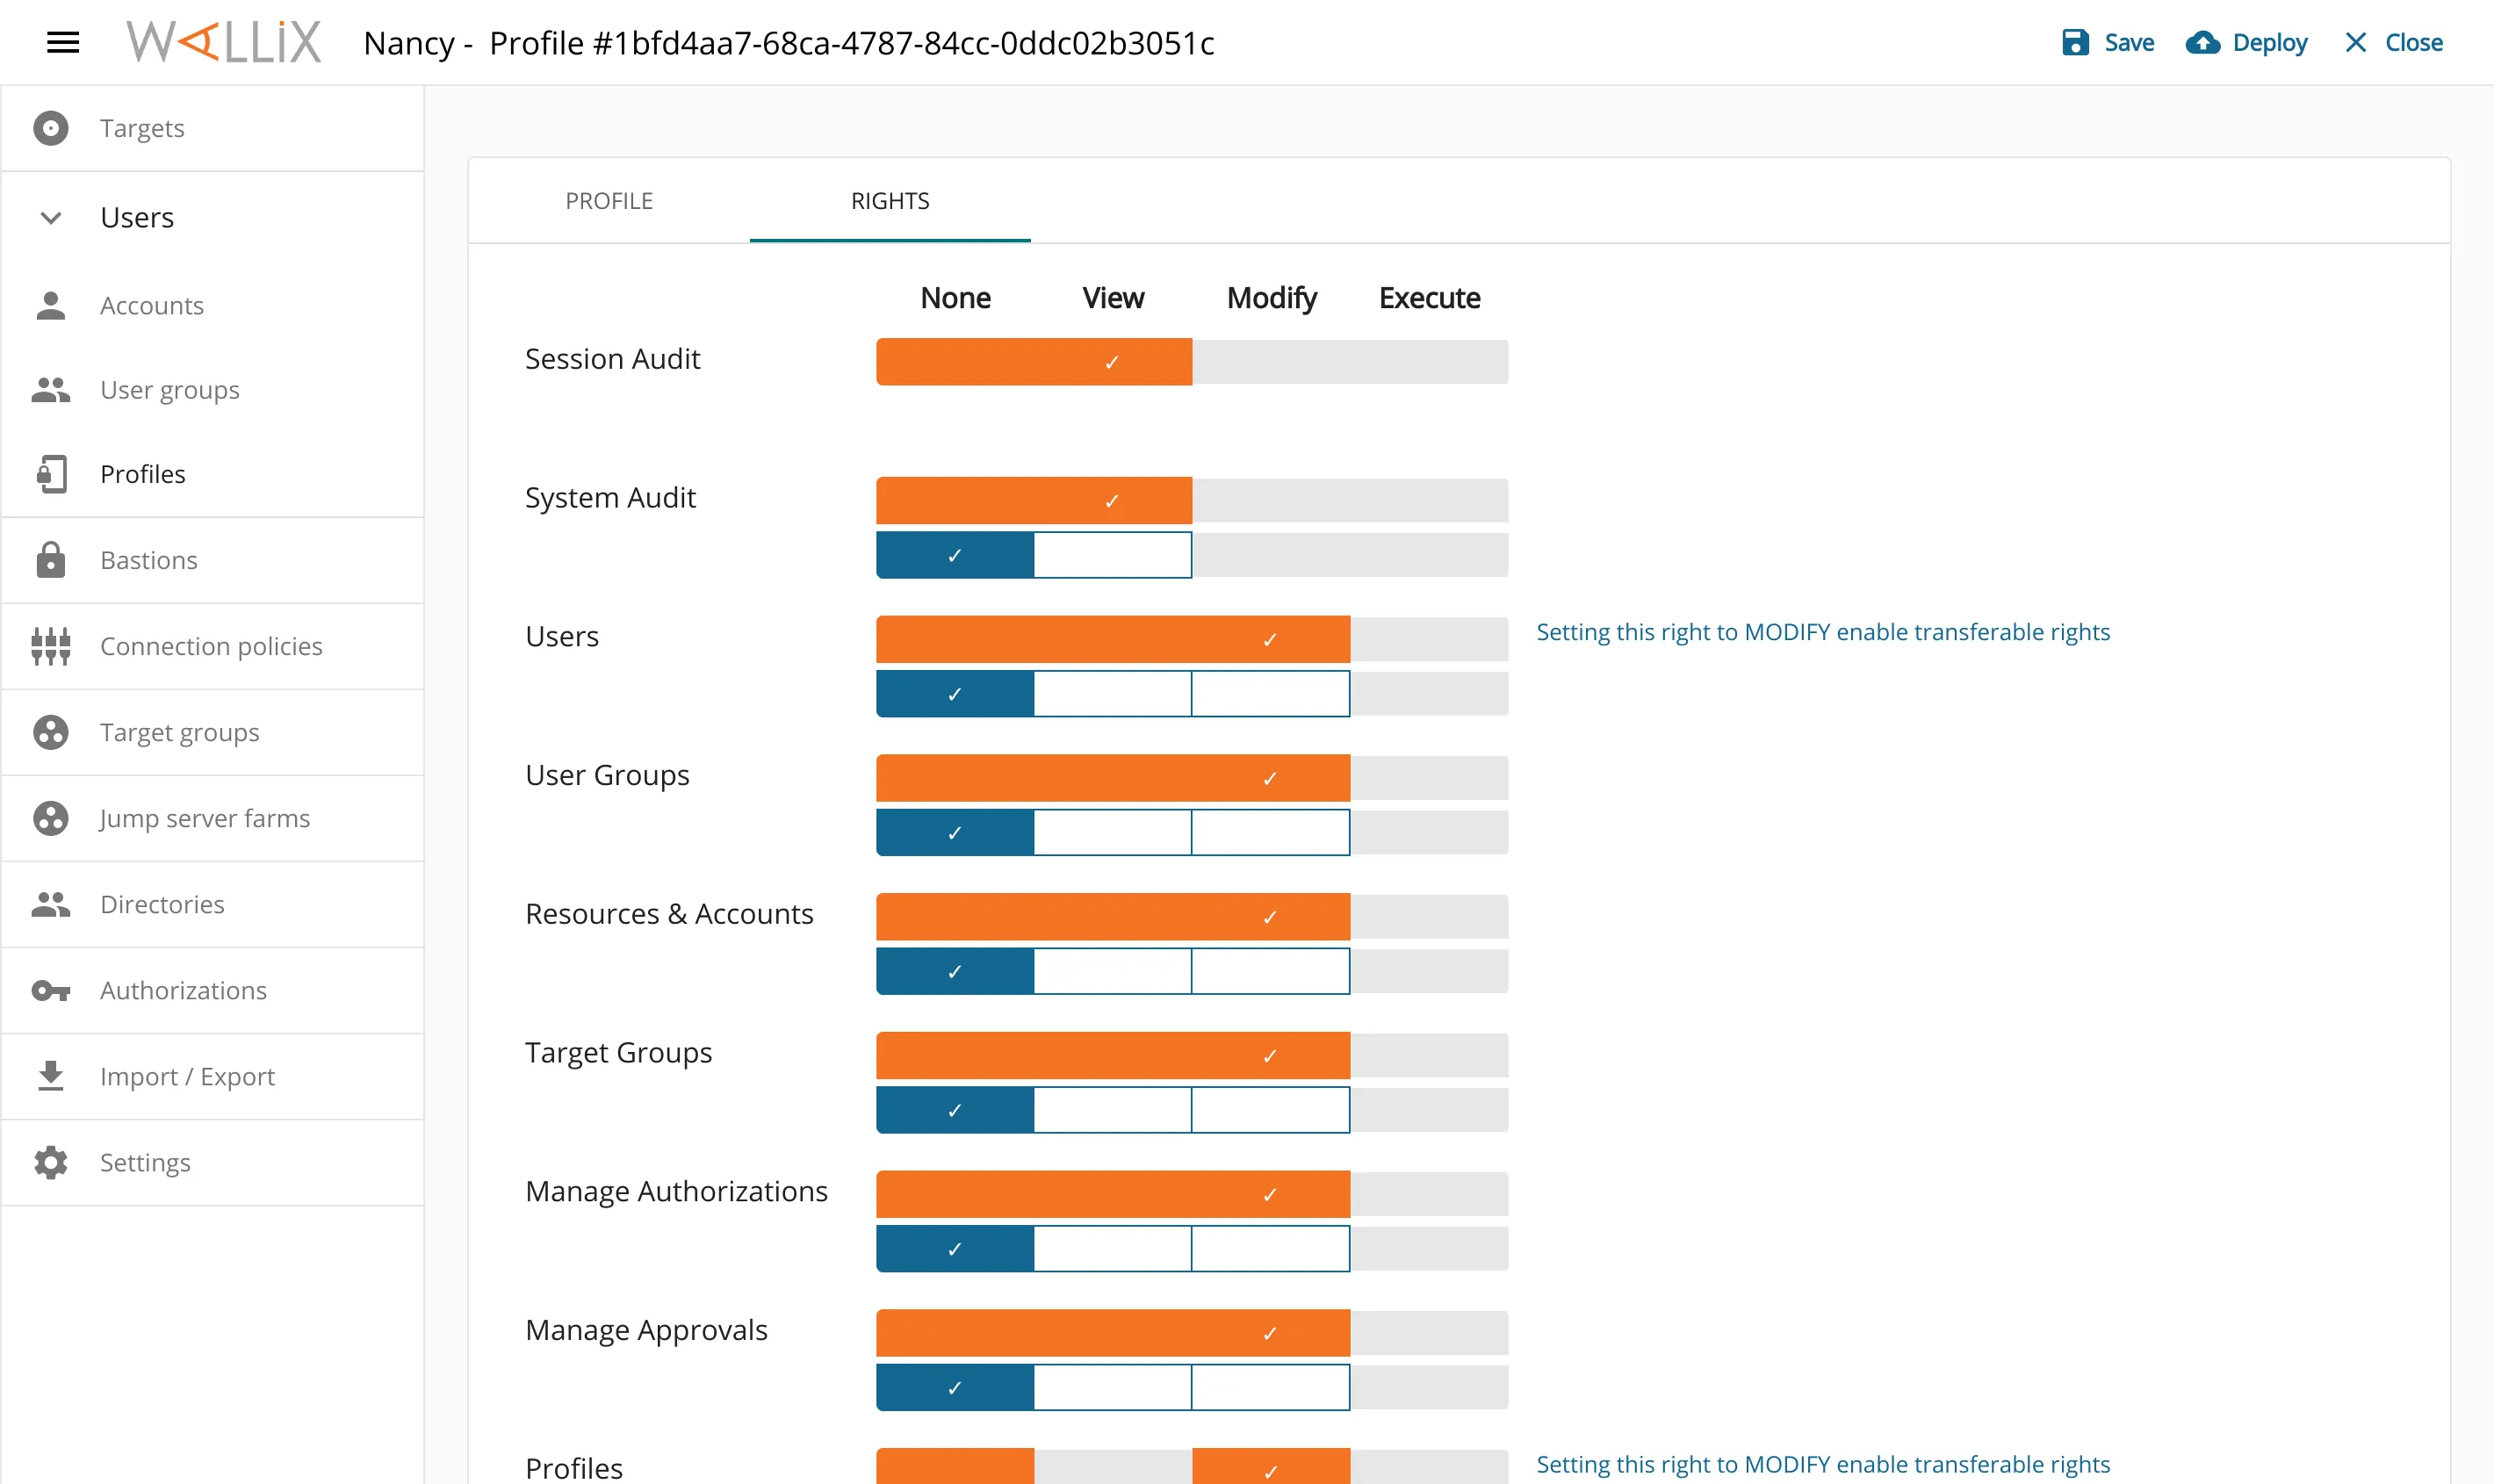Click the Jump server farms icon
The height and width of the screenshot is (1484, 2494).
pos(51,818)
